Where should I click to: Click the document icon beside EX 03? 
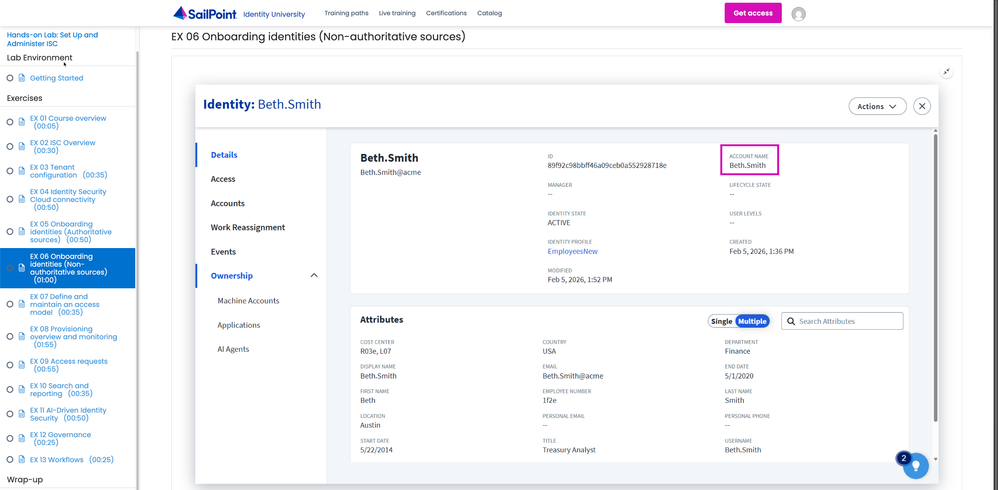point(21,171)
